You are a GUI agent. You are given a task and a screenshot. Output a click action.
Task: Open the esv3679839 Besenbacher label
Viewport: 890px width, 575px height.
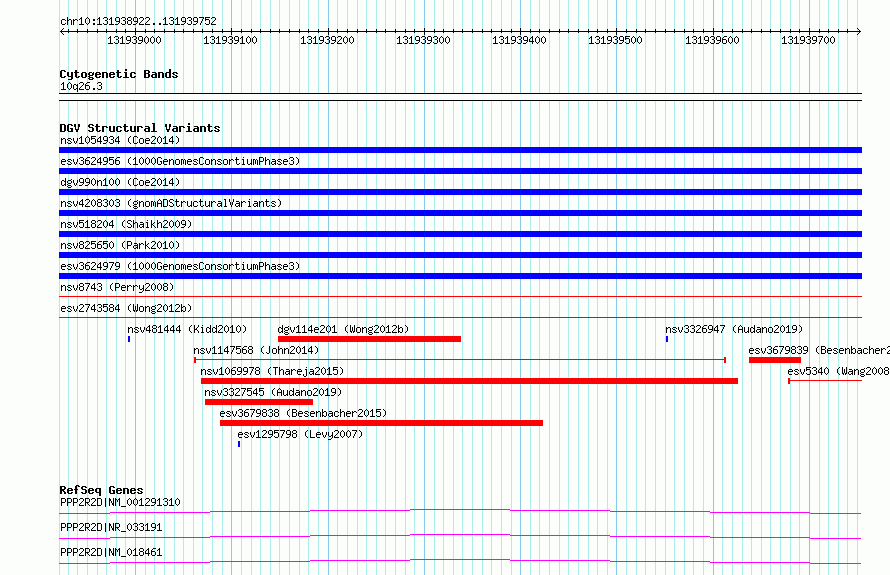[x=819, y=350]
